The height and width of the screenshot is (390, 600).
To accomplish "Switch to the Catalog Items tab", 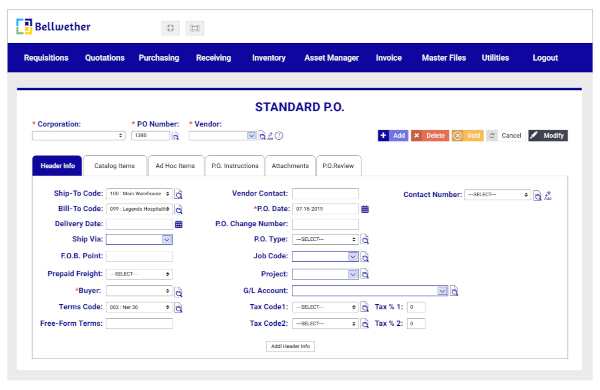I will coord(114,166).
